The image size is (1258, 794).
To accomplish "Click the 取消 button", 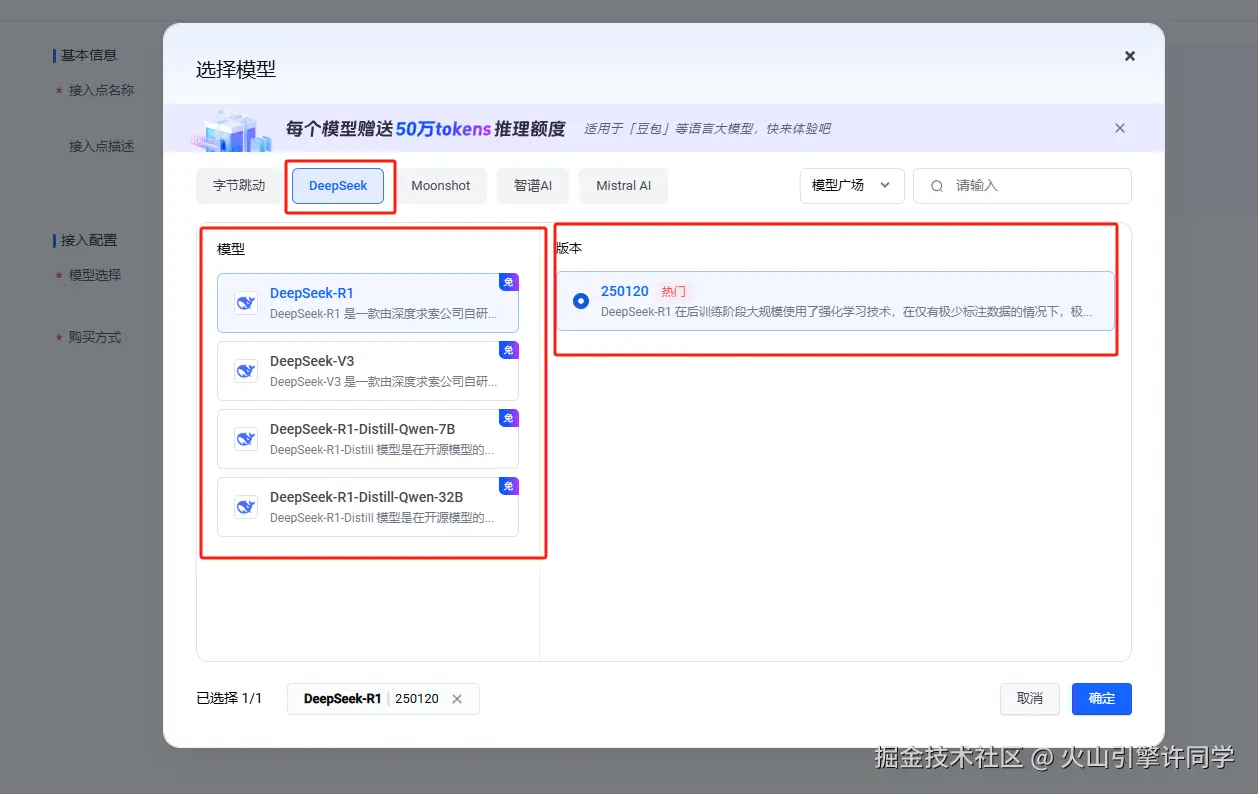I will 1030,699.
